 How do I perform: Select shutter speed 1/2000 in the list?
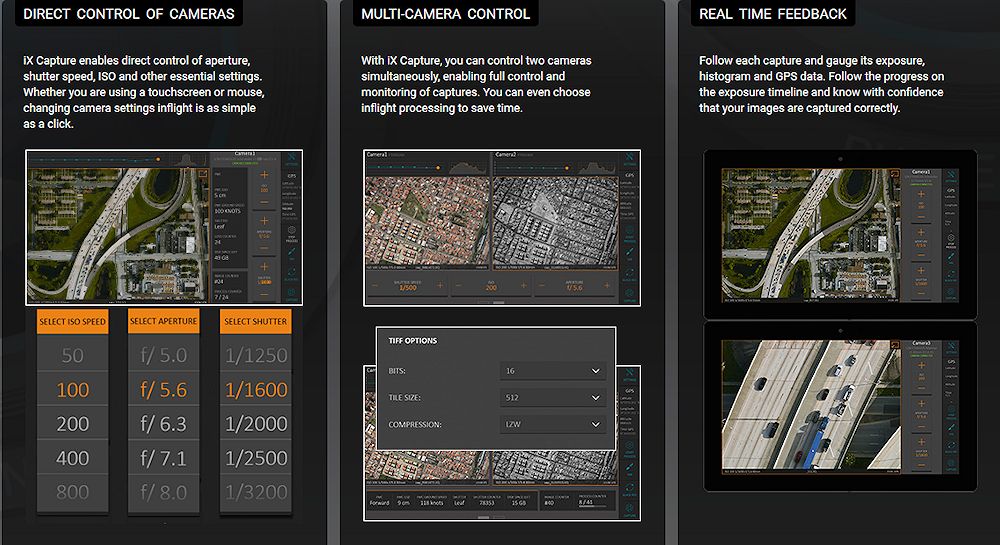pyautogui.click(x=256, y=424)
